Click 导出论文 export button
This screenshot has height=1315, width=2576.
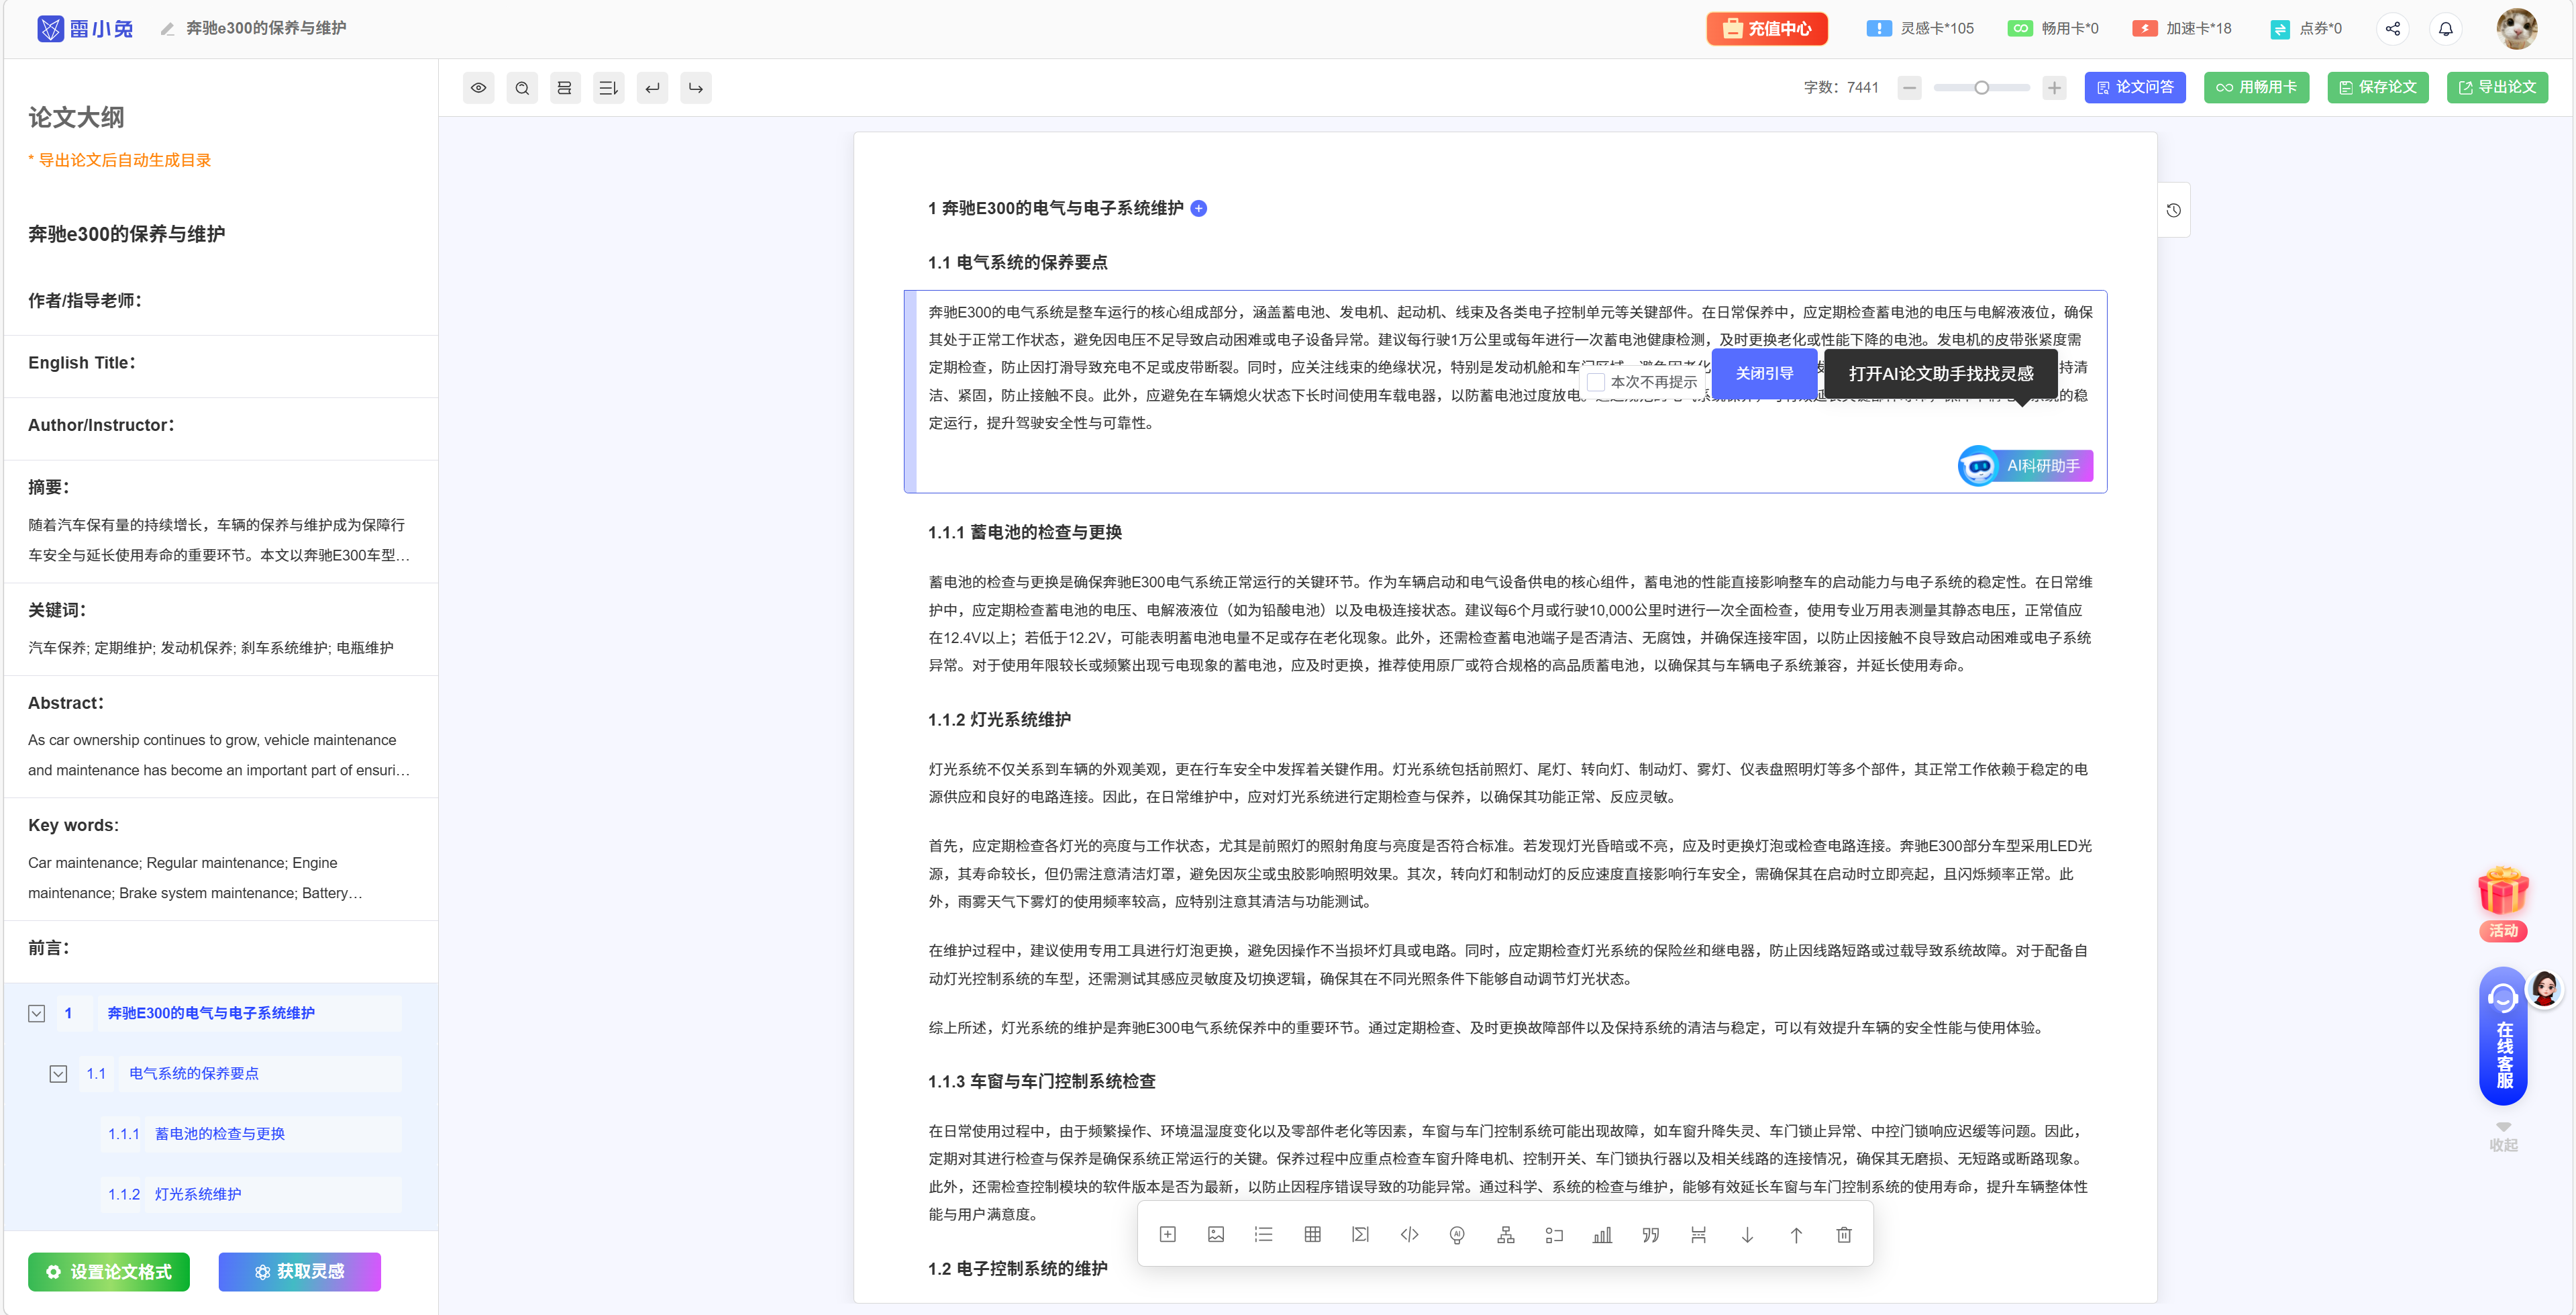[2497, 88]
